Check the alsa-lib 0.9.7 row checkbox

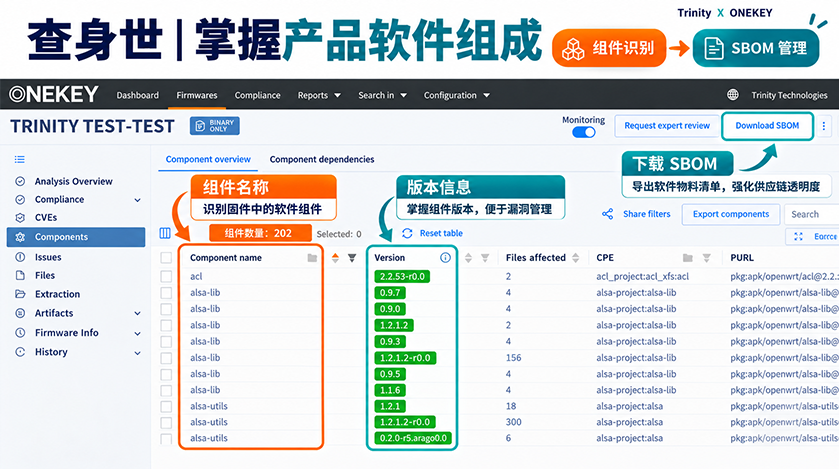[166, 293]
